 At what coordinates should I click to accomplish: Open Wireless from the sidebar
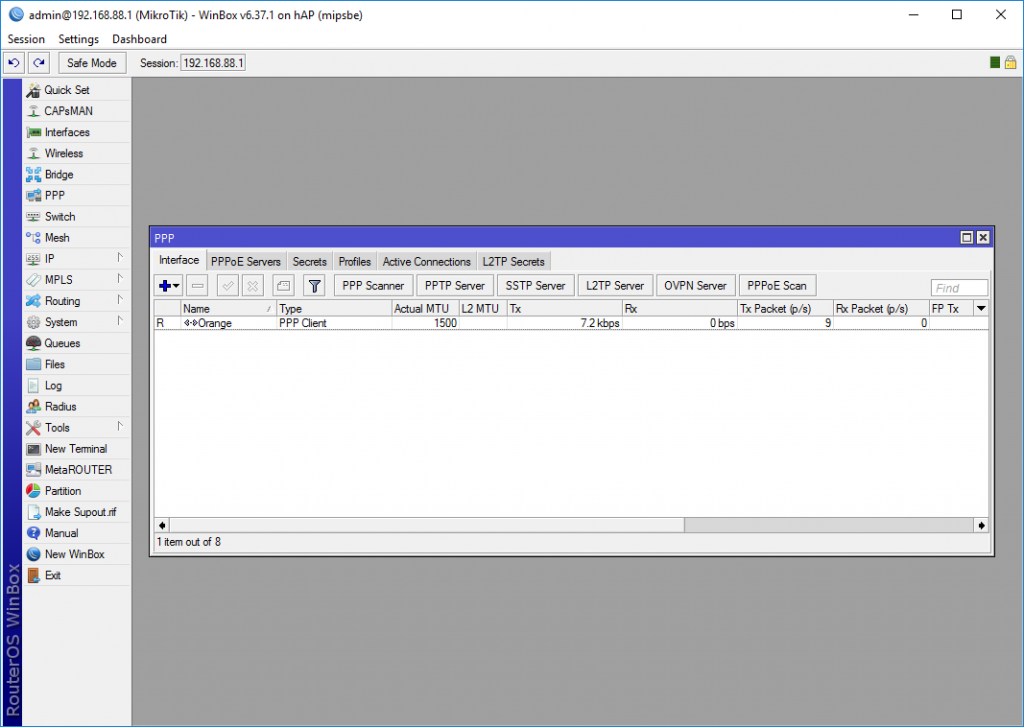click(x=64, y=153)
